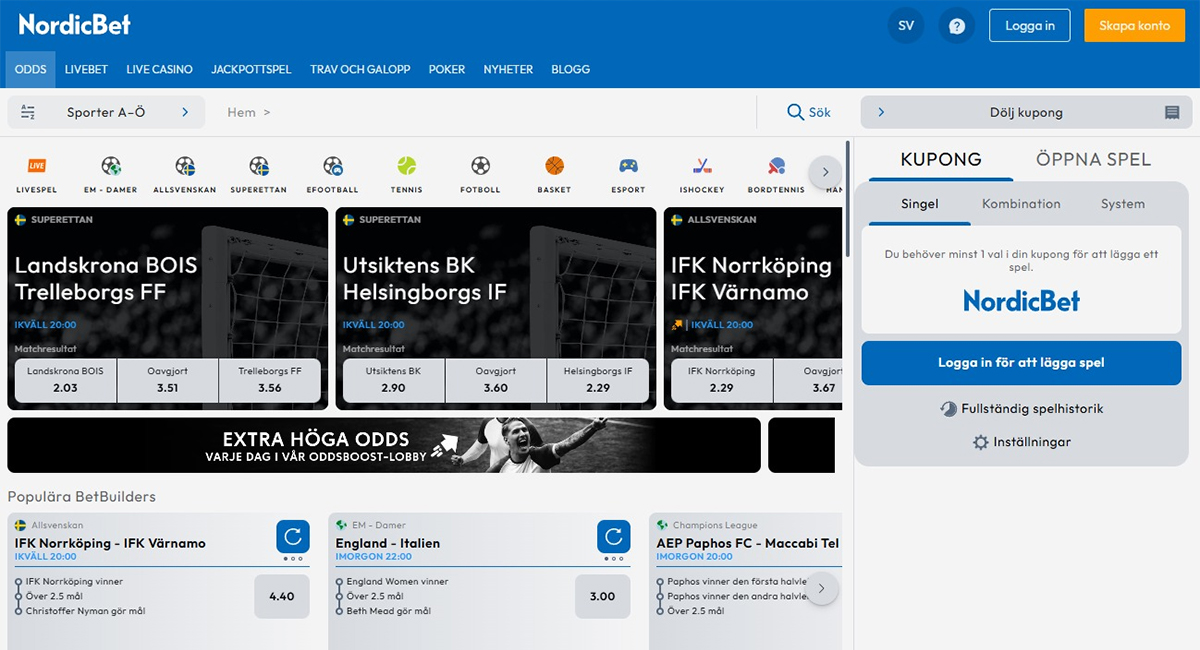Collapse coupon with Dölj kupong chevron
Viewport: 1200px width, 650px height.
tap(881, 112)
